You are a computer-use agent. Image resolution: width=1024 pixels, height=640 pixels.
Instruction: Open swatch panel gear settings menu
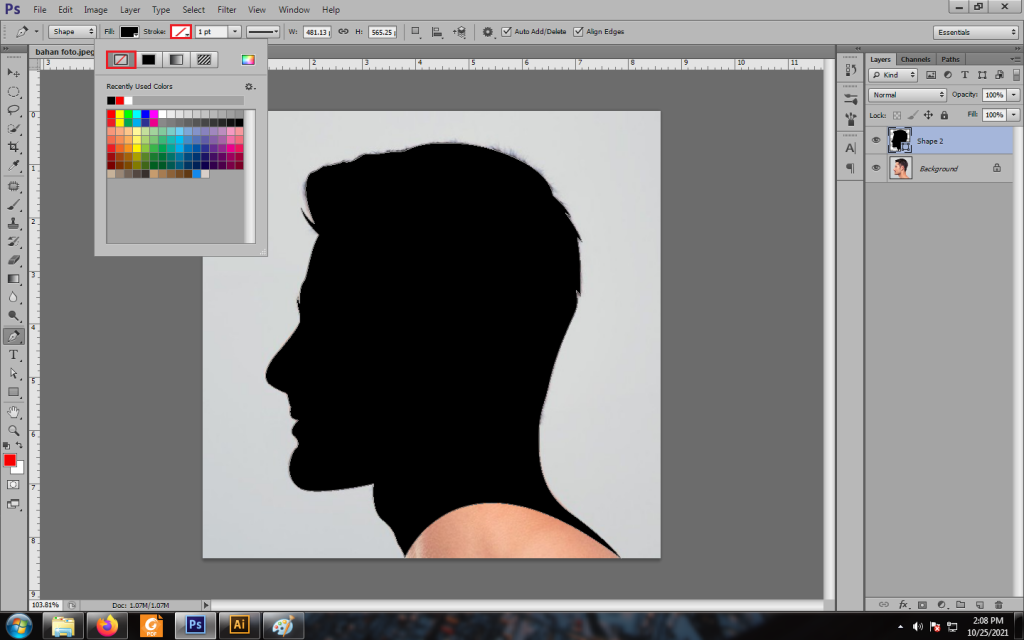click(x=249, y=87)
